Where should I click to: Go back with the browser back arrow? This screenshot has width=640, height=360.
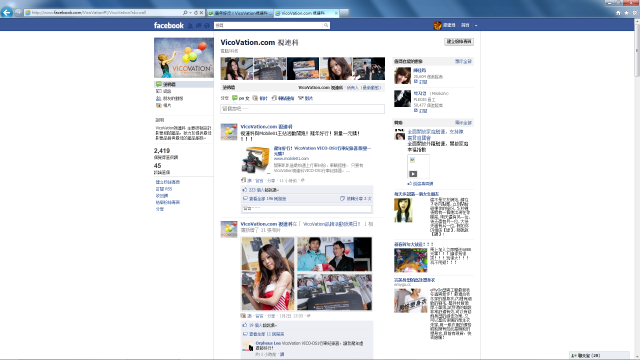[7, 13]
